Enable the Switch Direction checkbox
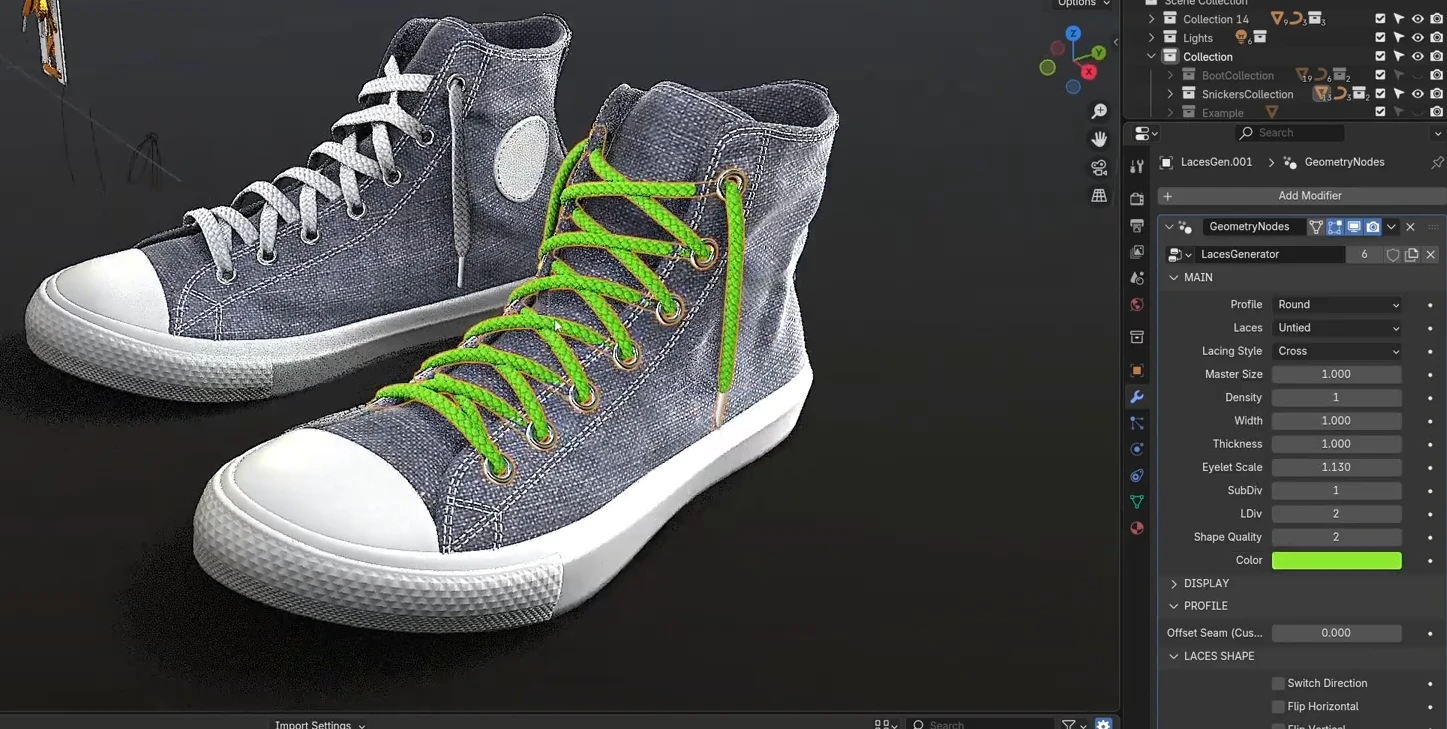The width and height of the screenshot is (1447, 729). (1278, 683)
